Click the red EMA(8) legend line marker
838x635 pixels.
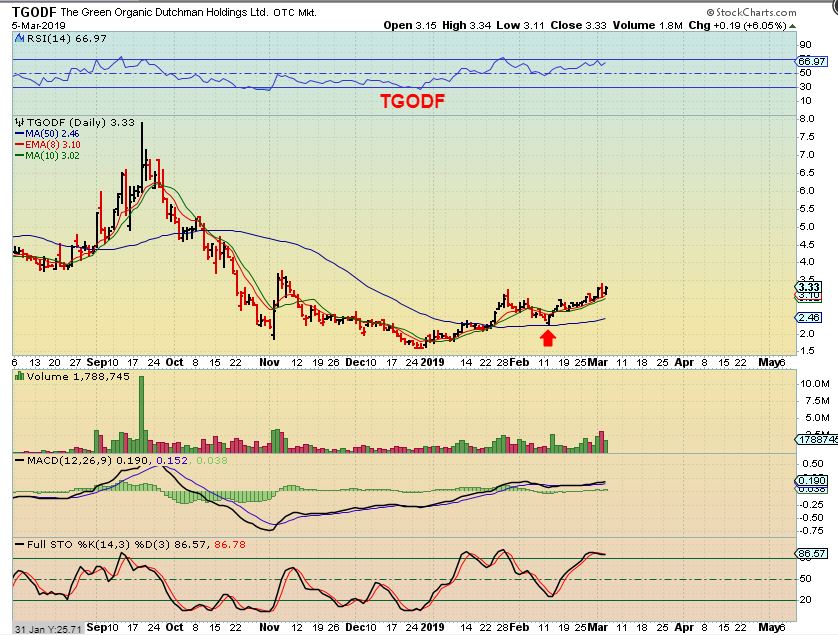tap(20, 145)
